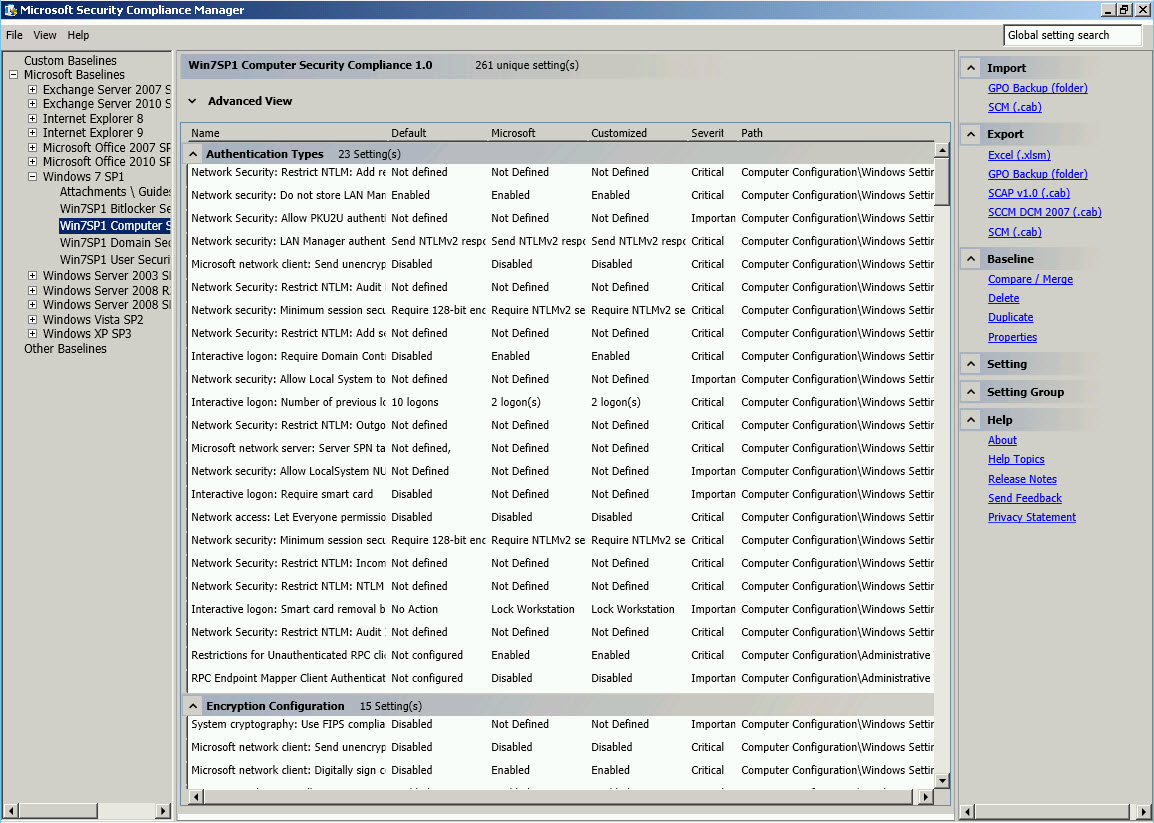This screenshot has height=823, width=1154.
Task: Open the Help menu from the menu bar
Action: click(78, 34)
